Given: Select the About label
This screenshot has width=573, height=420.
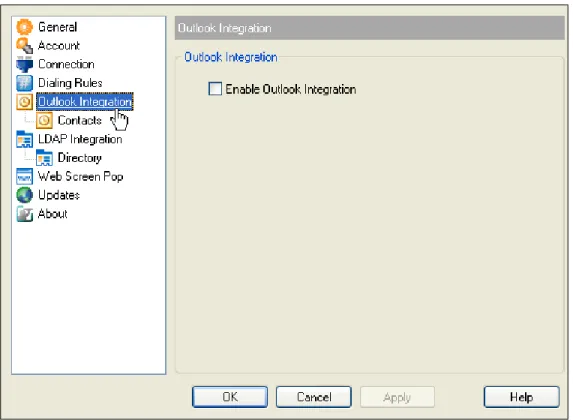Looking at the screenshot, I should (x=53, y=214).
